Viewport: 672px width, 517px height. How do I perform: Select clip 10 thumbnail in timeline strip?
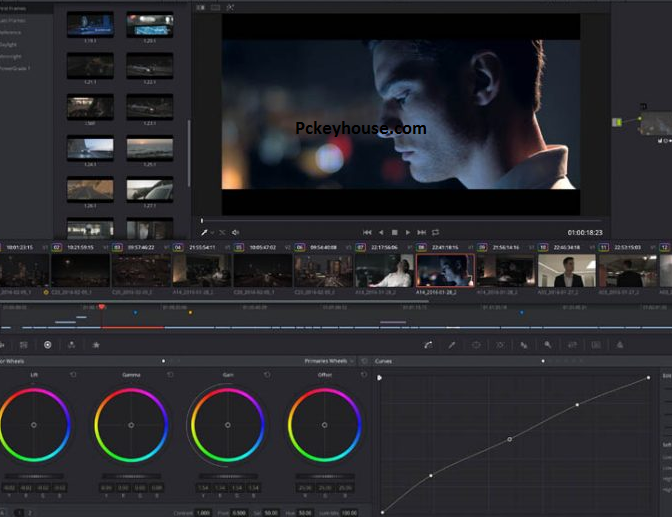567,271
